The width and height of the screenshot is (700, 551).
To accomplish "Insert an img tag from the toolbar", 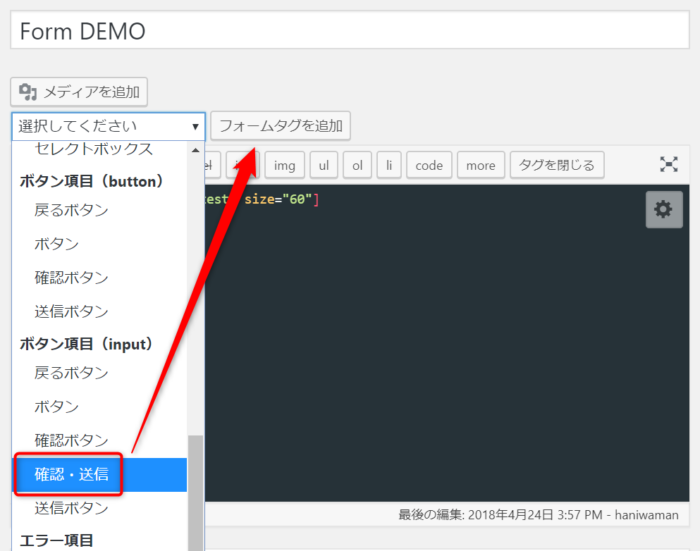I will click(x=285, y=165).
